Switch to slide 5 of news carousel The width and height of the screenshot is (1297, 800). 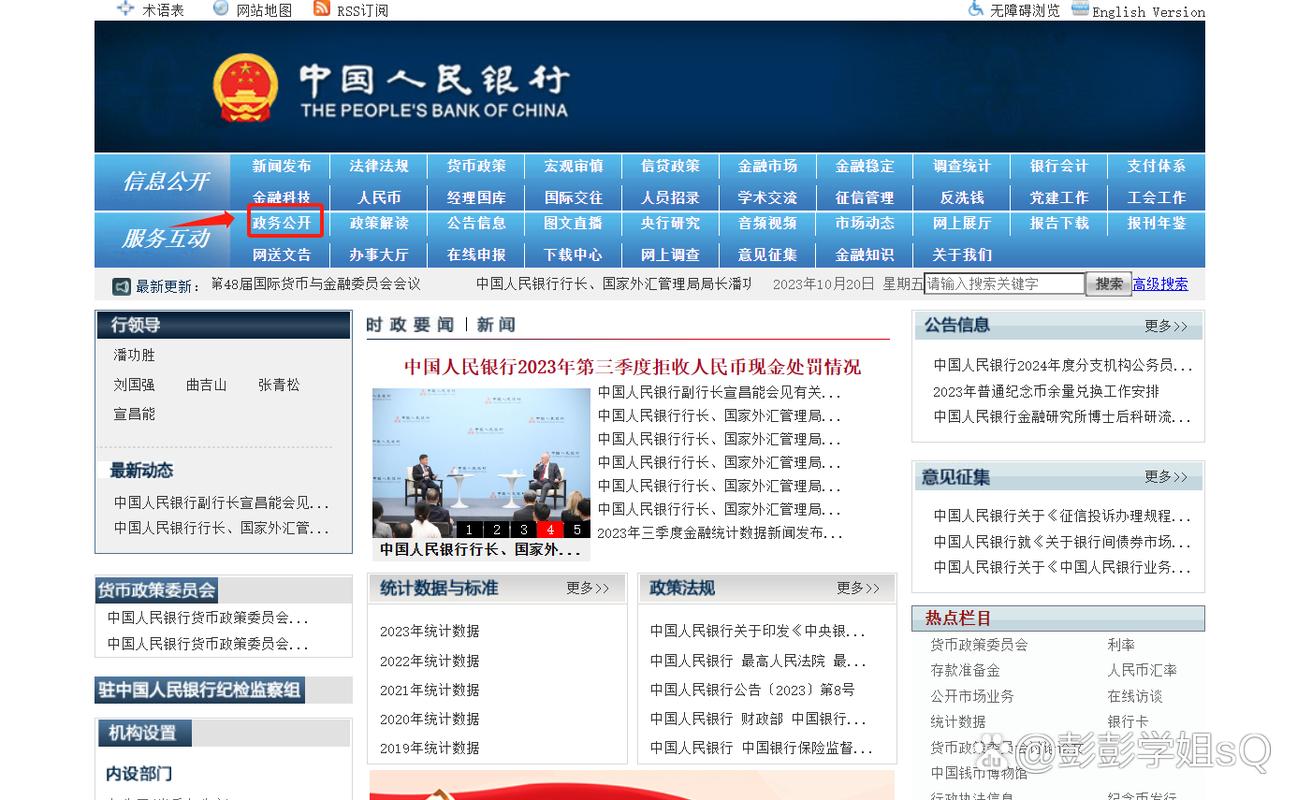coord(576,530)
